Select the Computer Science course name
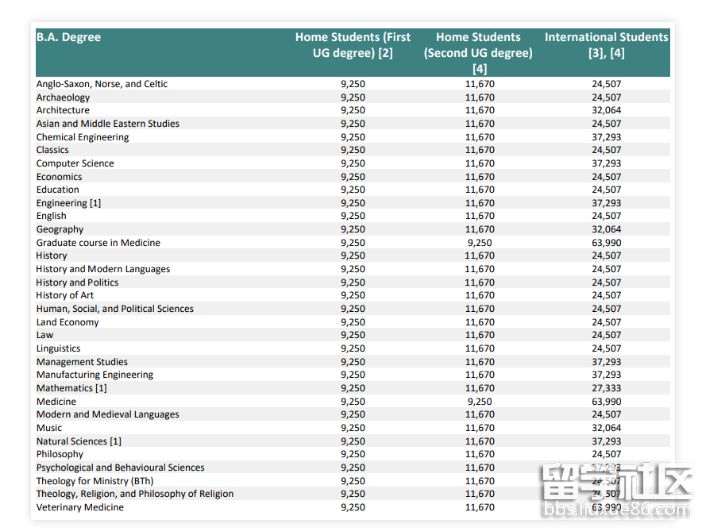Screen dimensions: 707x531 pyautogui.click(x=75, y=163)
